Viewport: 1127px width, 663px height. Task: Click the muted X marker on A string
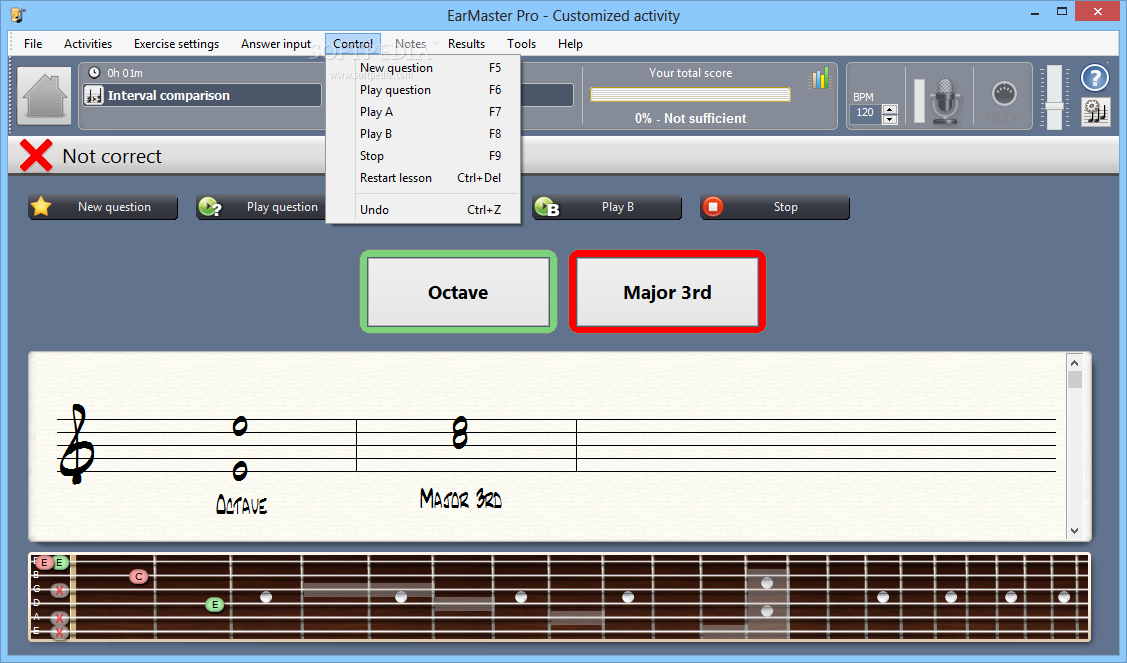pos(60,618)
